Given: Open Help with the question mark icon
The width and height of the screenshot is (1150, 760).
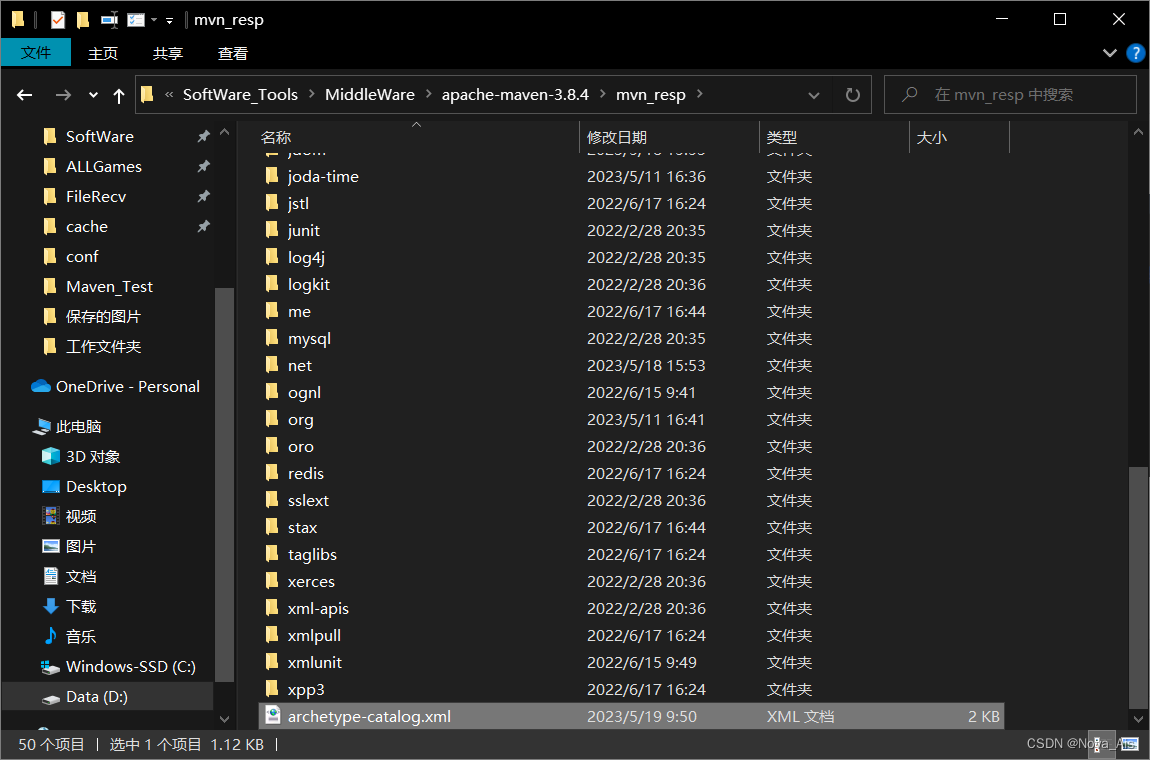Looking at the screenshot, I should [x=1135, y=53].
